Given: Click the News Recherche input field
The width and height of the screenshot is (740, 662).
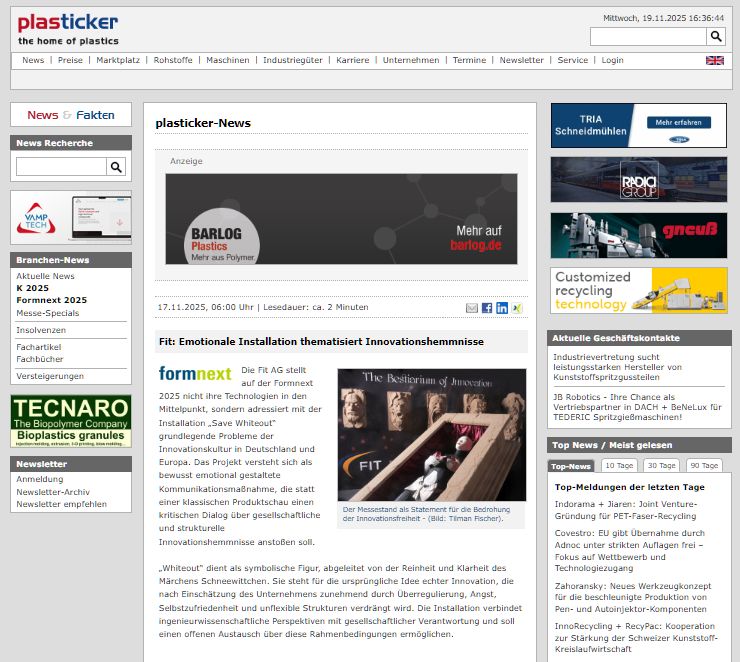Looking at the screenshot, I should [61, 167].
